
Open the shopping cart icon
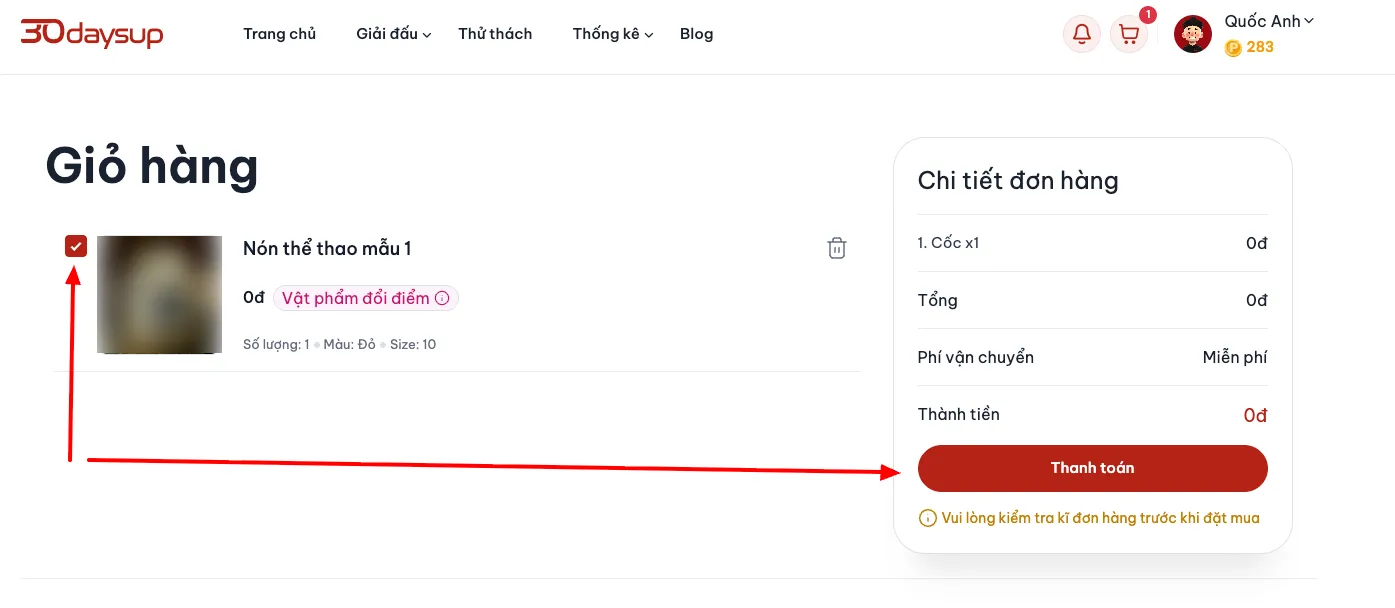click(1129, 34)
